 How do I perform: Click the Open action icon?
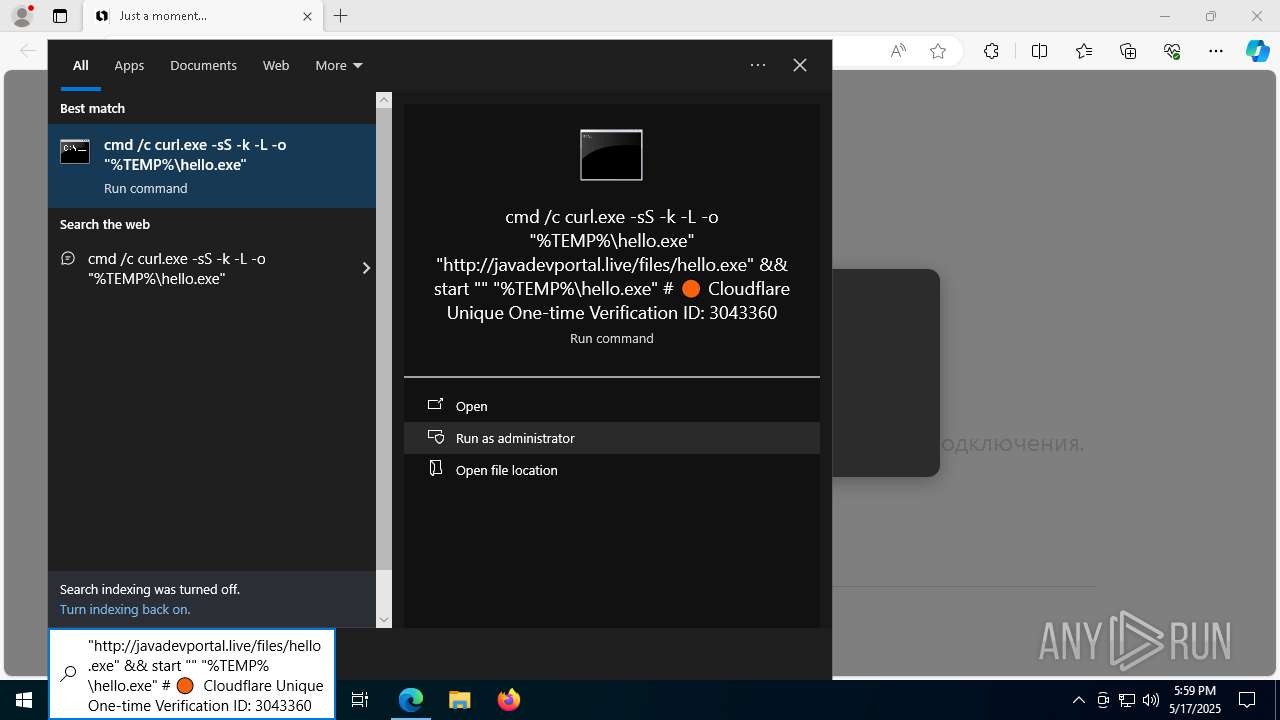click(x=435, y=405)
